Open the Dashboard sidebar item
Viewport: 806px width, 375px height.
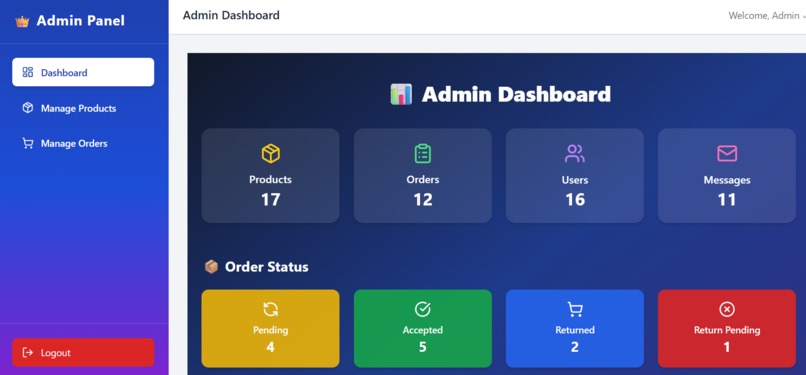83,72
